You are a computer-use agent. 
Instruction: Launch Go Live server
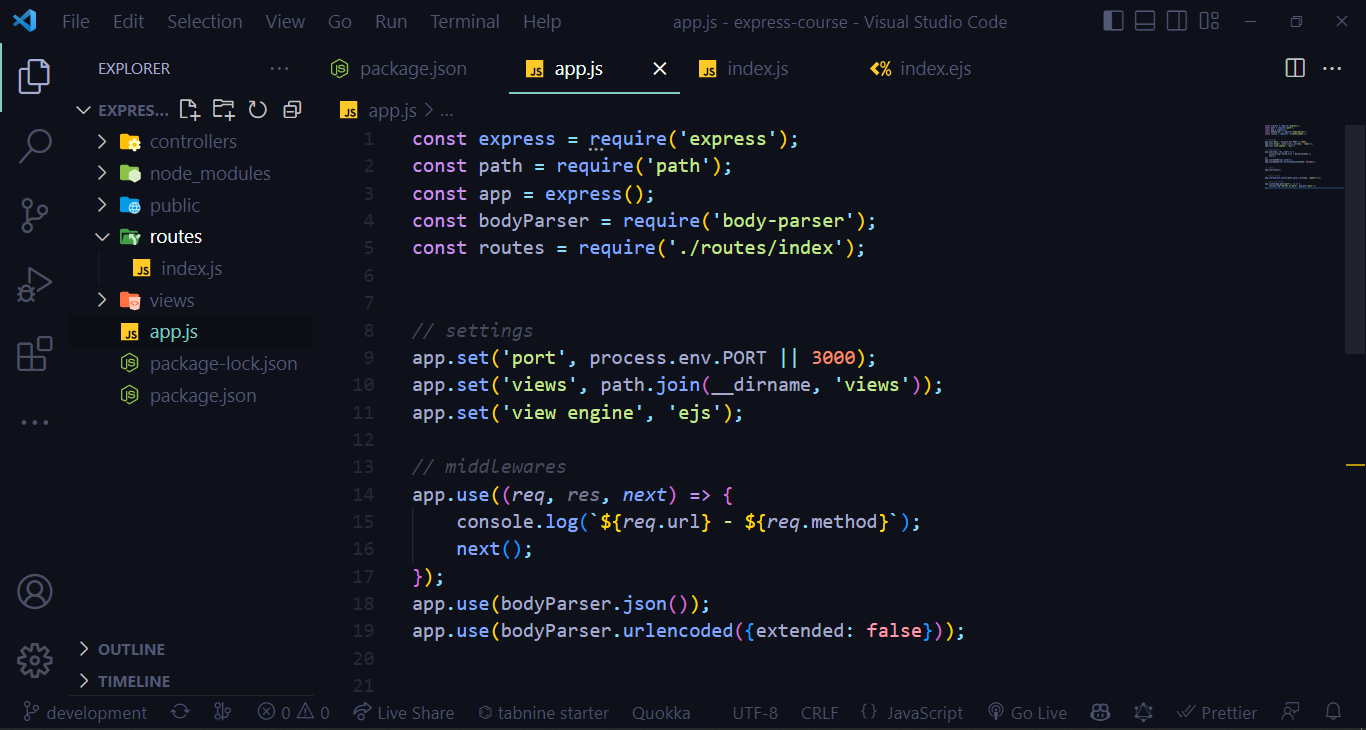tap(1027, 712)
